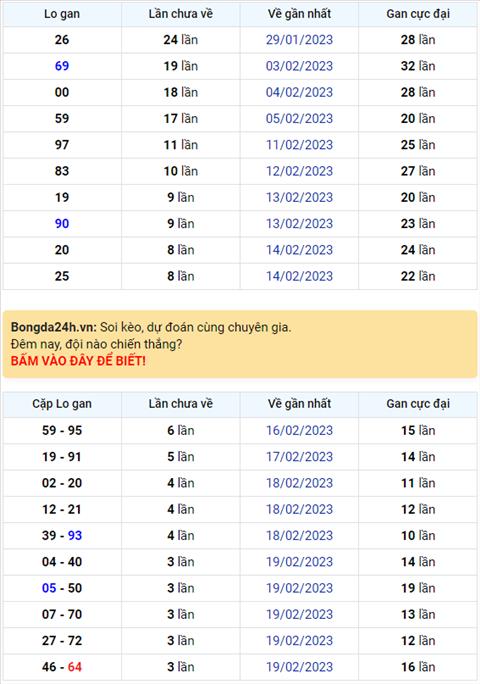Select the Lo gan number 83

(x=62, y=171)
